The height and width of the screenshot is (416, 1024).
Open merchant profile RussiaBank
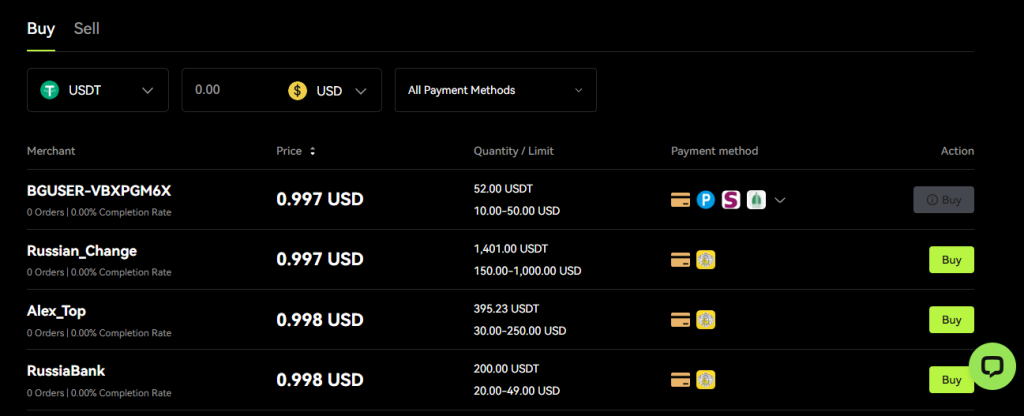66,371
